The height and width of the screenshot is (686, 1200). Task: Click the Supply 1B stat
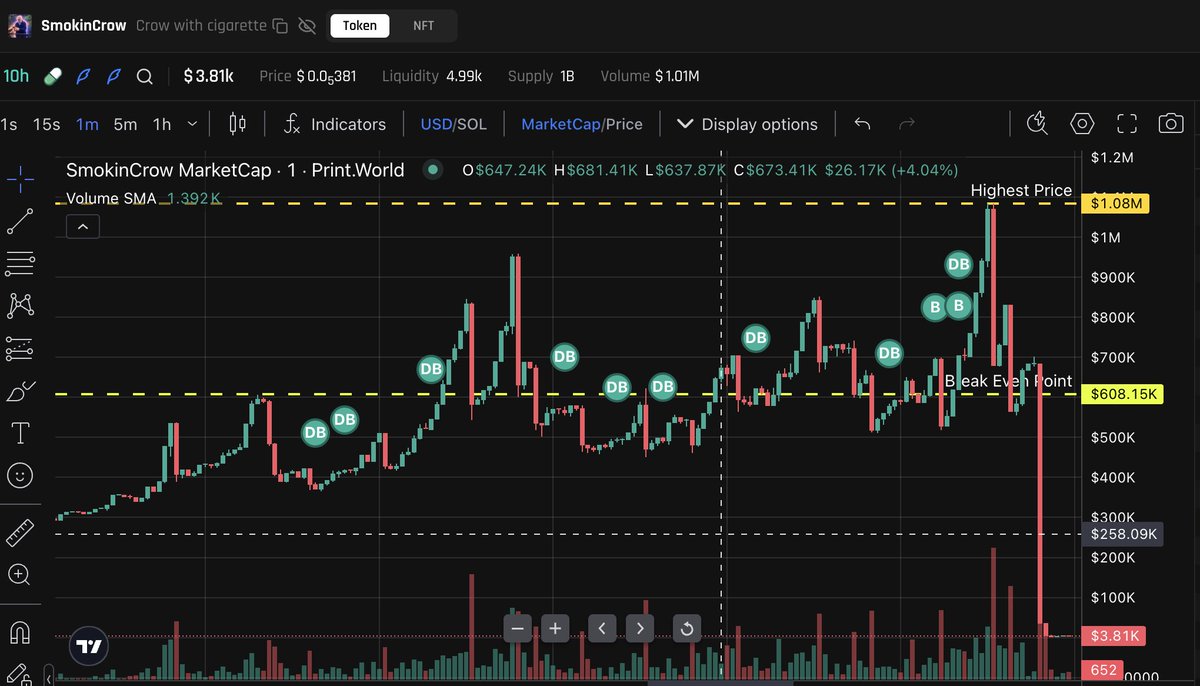541,76
